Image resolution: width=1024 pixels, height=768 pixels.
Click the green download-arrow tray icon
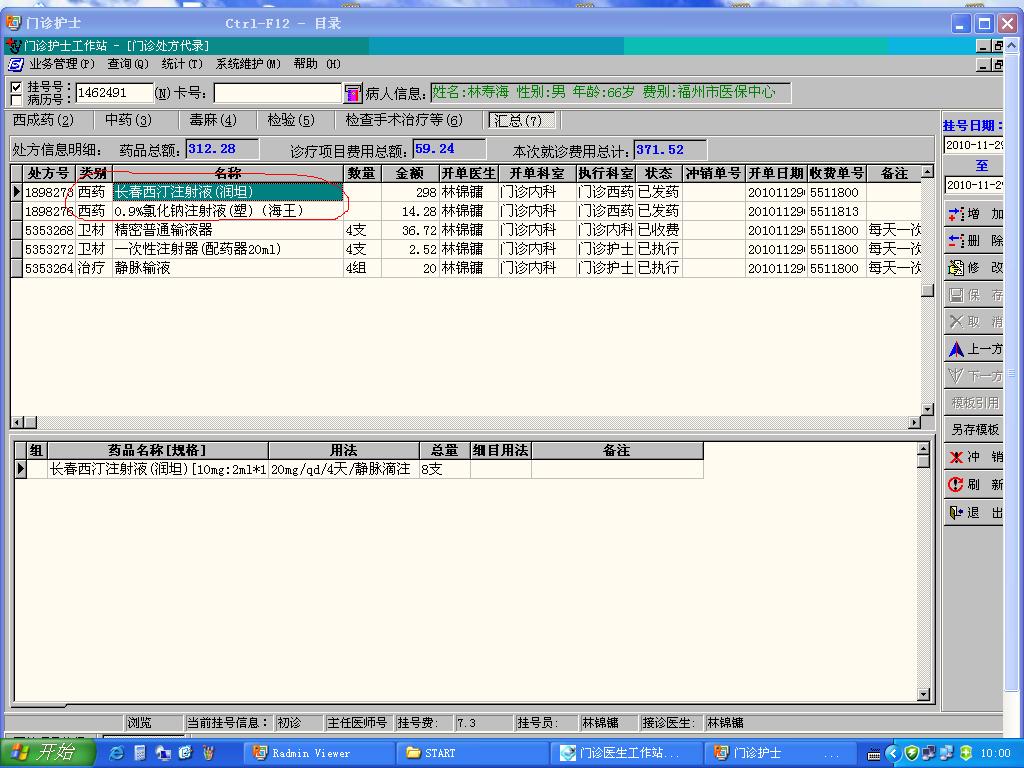(966, 753)
